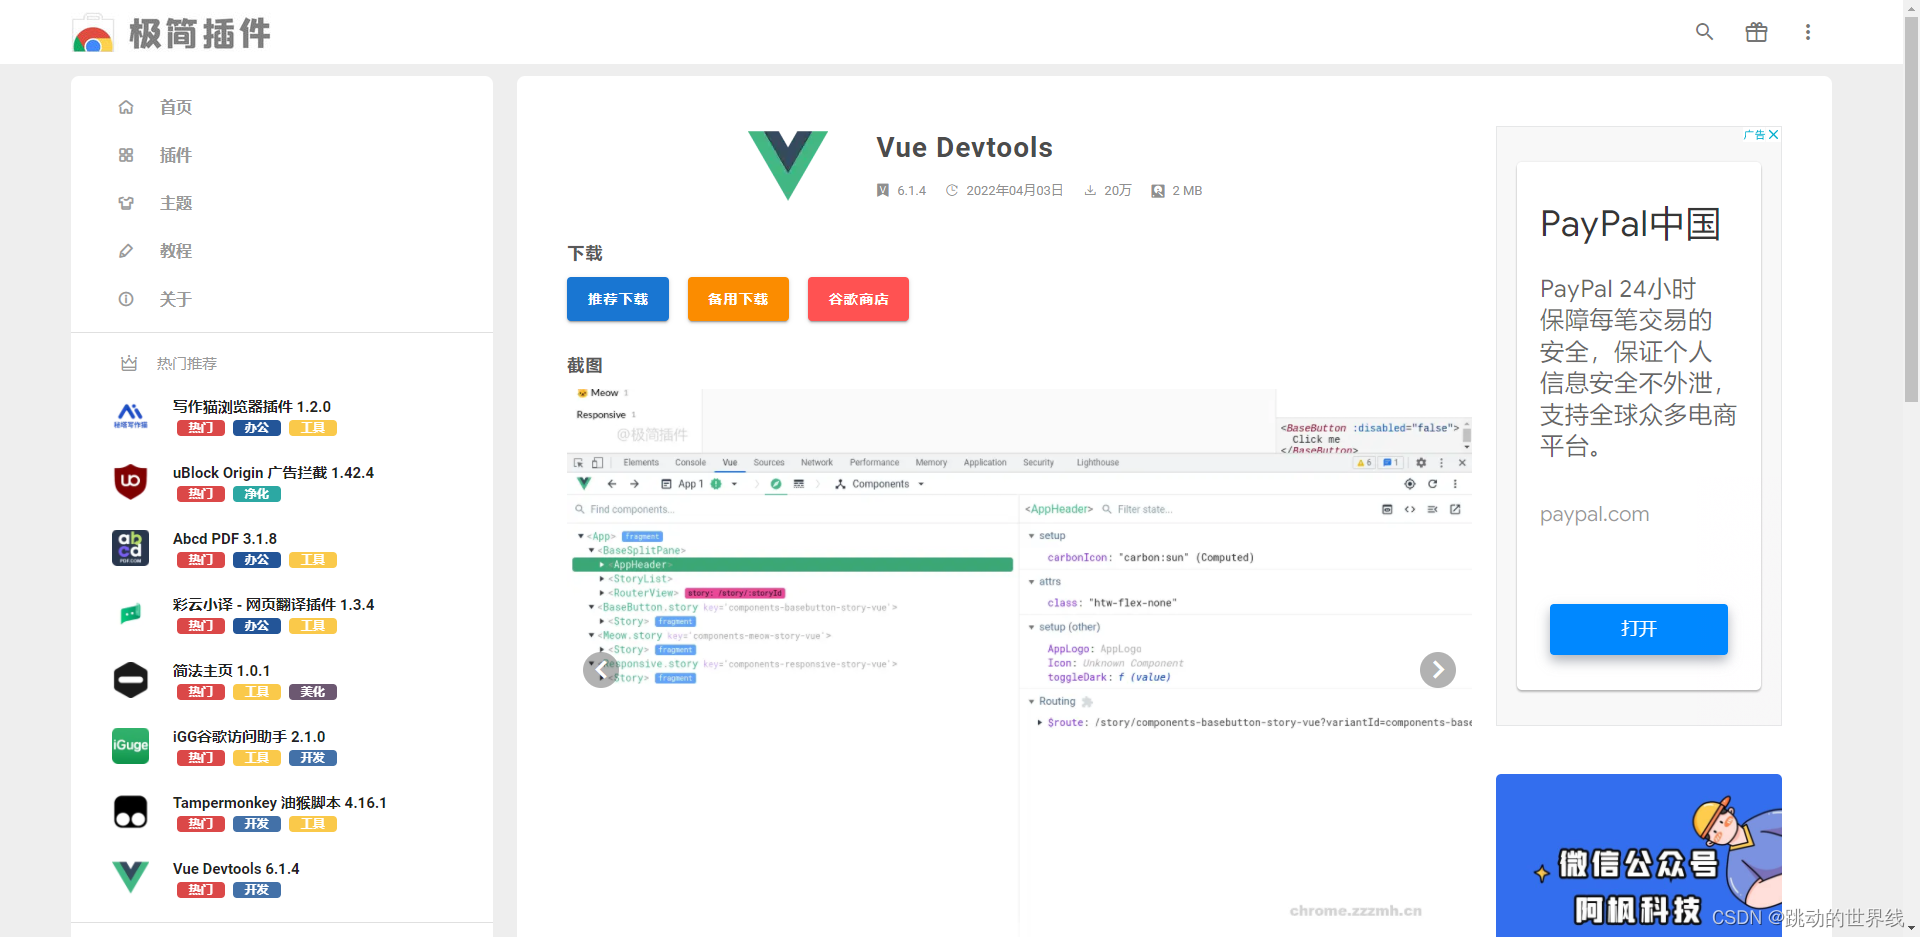Click the 极简插件 site logo

[x=172, y=33]
